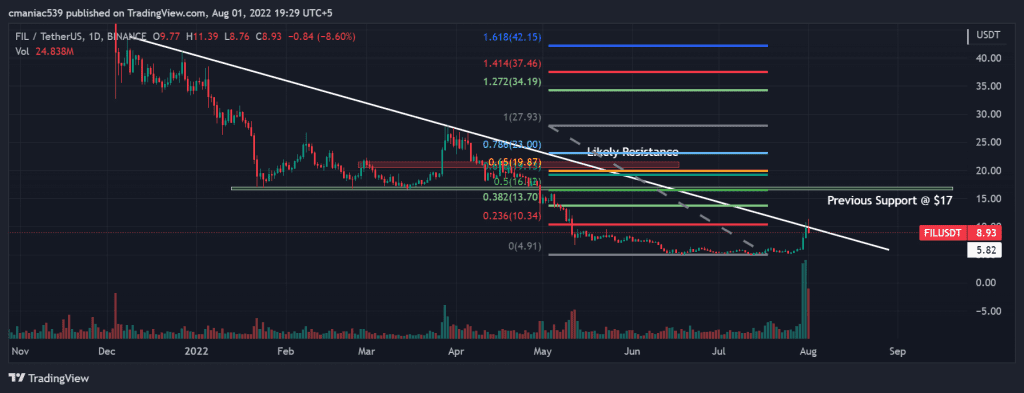This screenshot has width=1024, height=393.
Task: Select the 1.618(42.15) Fibonacci label
Action: 513,37
